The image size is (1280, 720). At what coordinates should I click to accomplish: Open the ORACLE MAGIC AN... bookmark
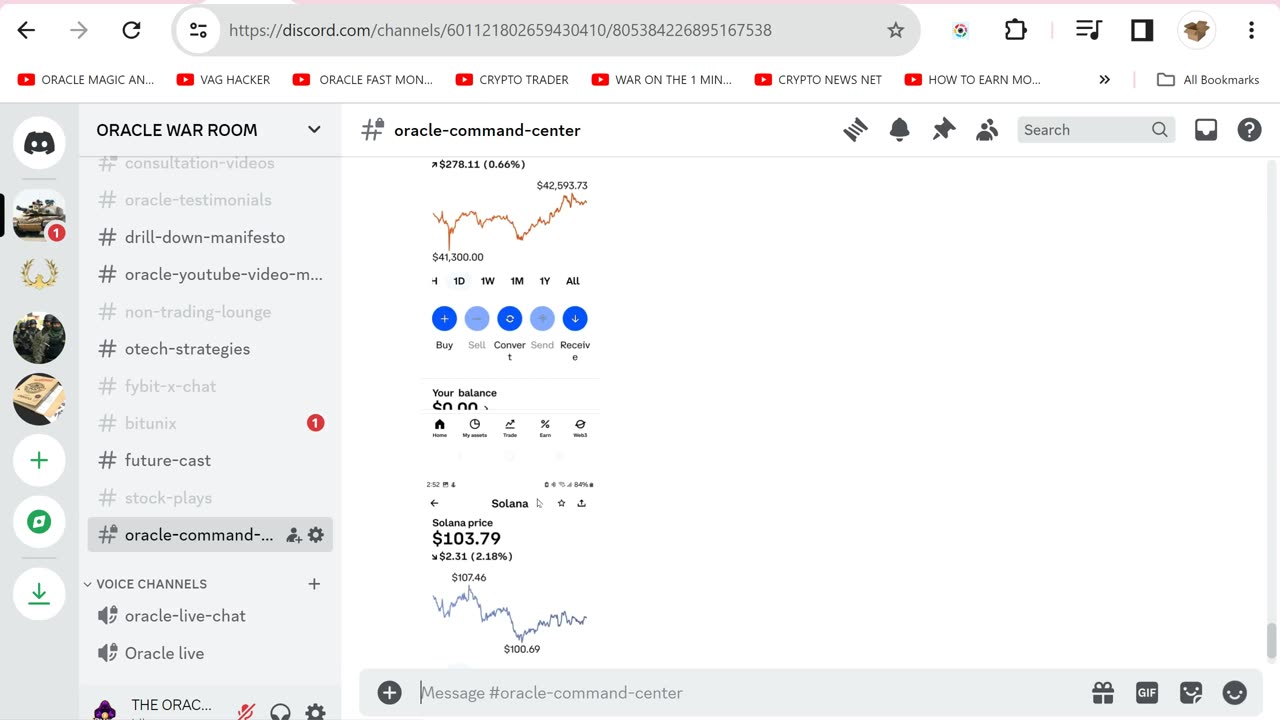[86, 80]
